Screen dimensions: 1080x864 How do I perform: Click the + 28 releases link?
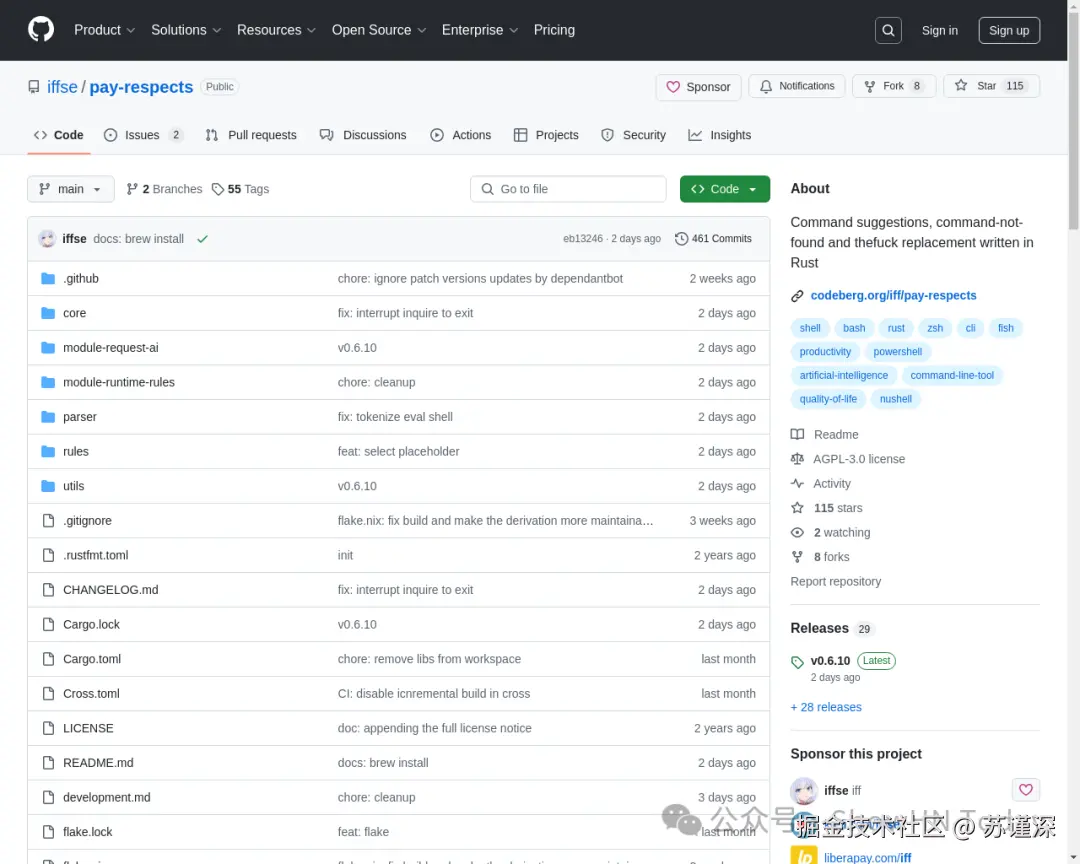(x=826, y=707)
